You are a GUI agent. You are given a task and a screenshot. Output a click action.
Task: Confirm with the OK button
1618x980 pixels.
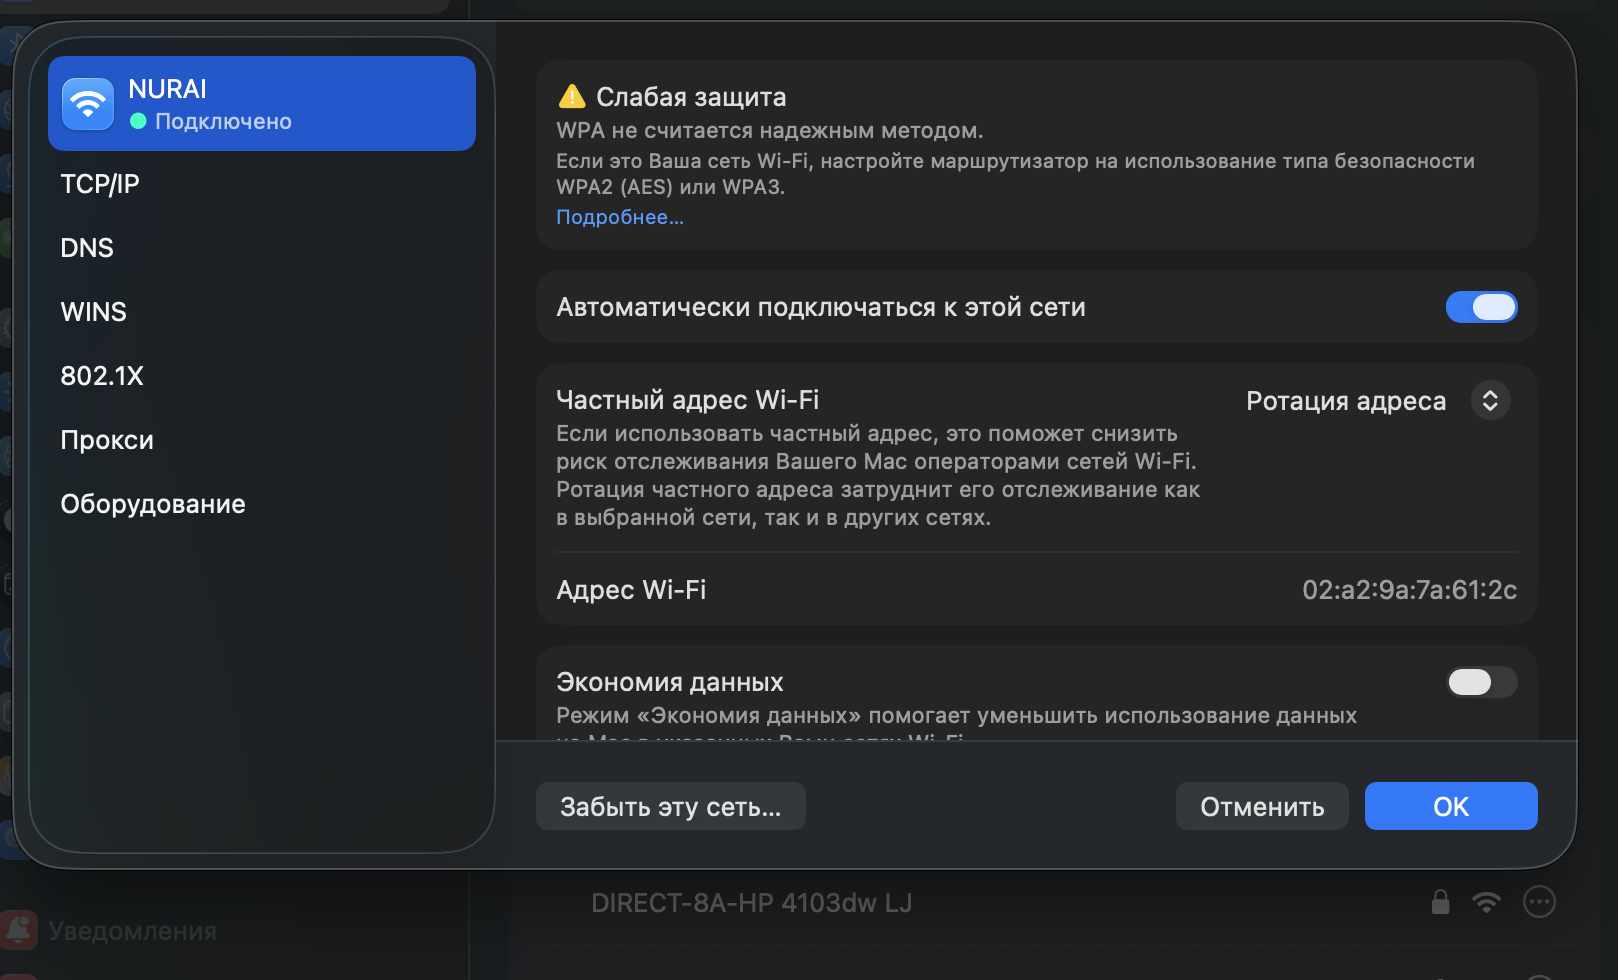1450,806
